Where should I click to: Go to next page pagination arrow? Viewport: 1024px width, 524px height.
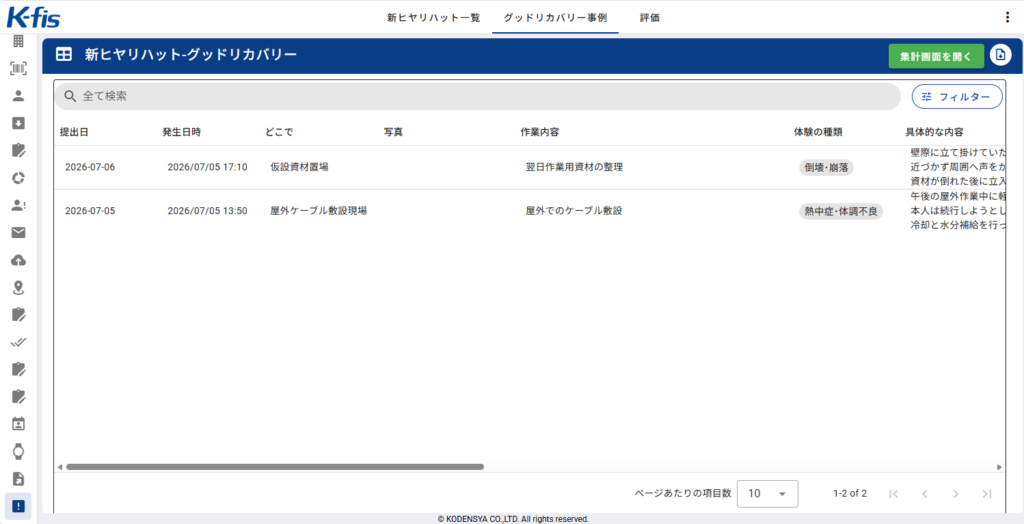[x=955, y=493]
